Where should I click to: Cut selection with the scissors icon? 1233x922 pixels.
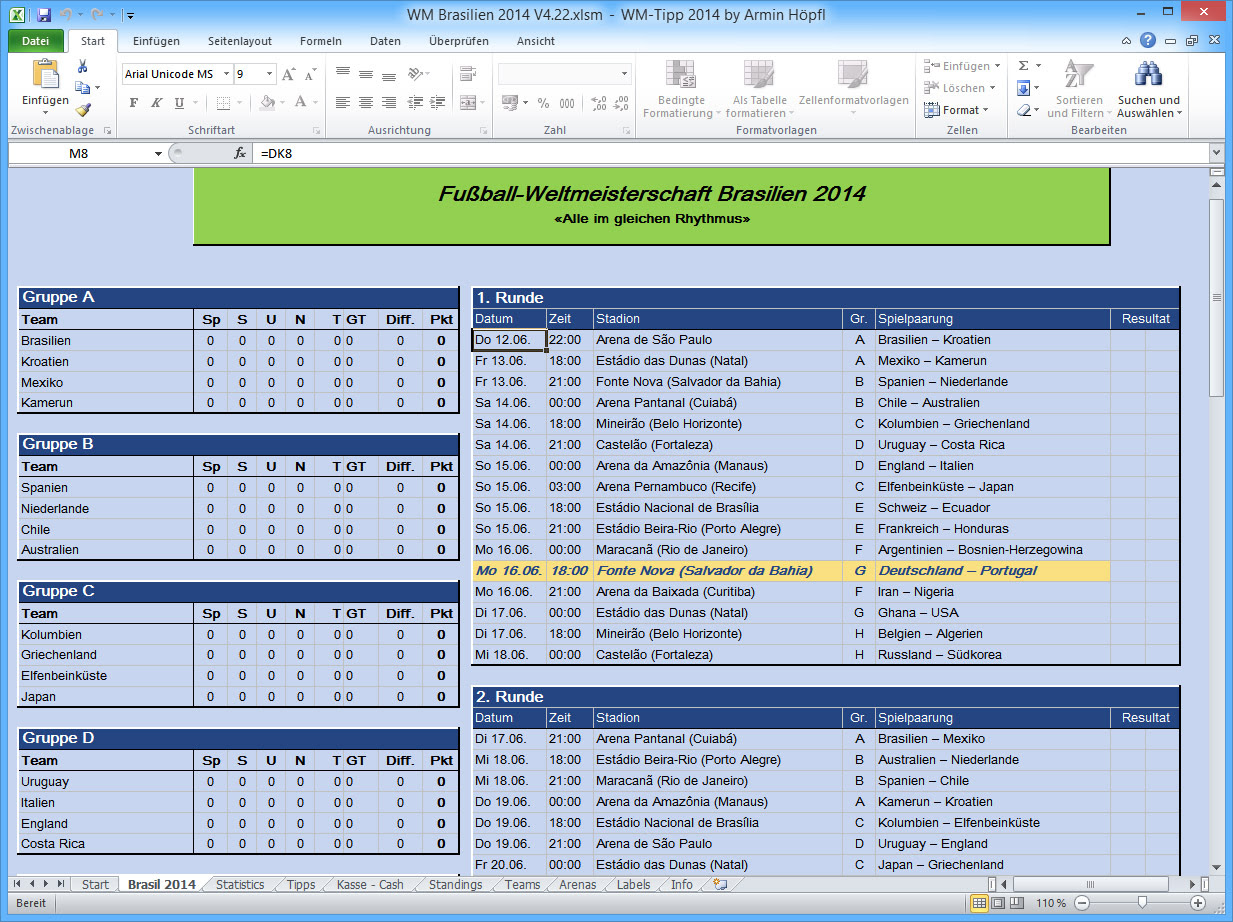click(x=83, y=66)
